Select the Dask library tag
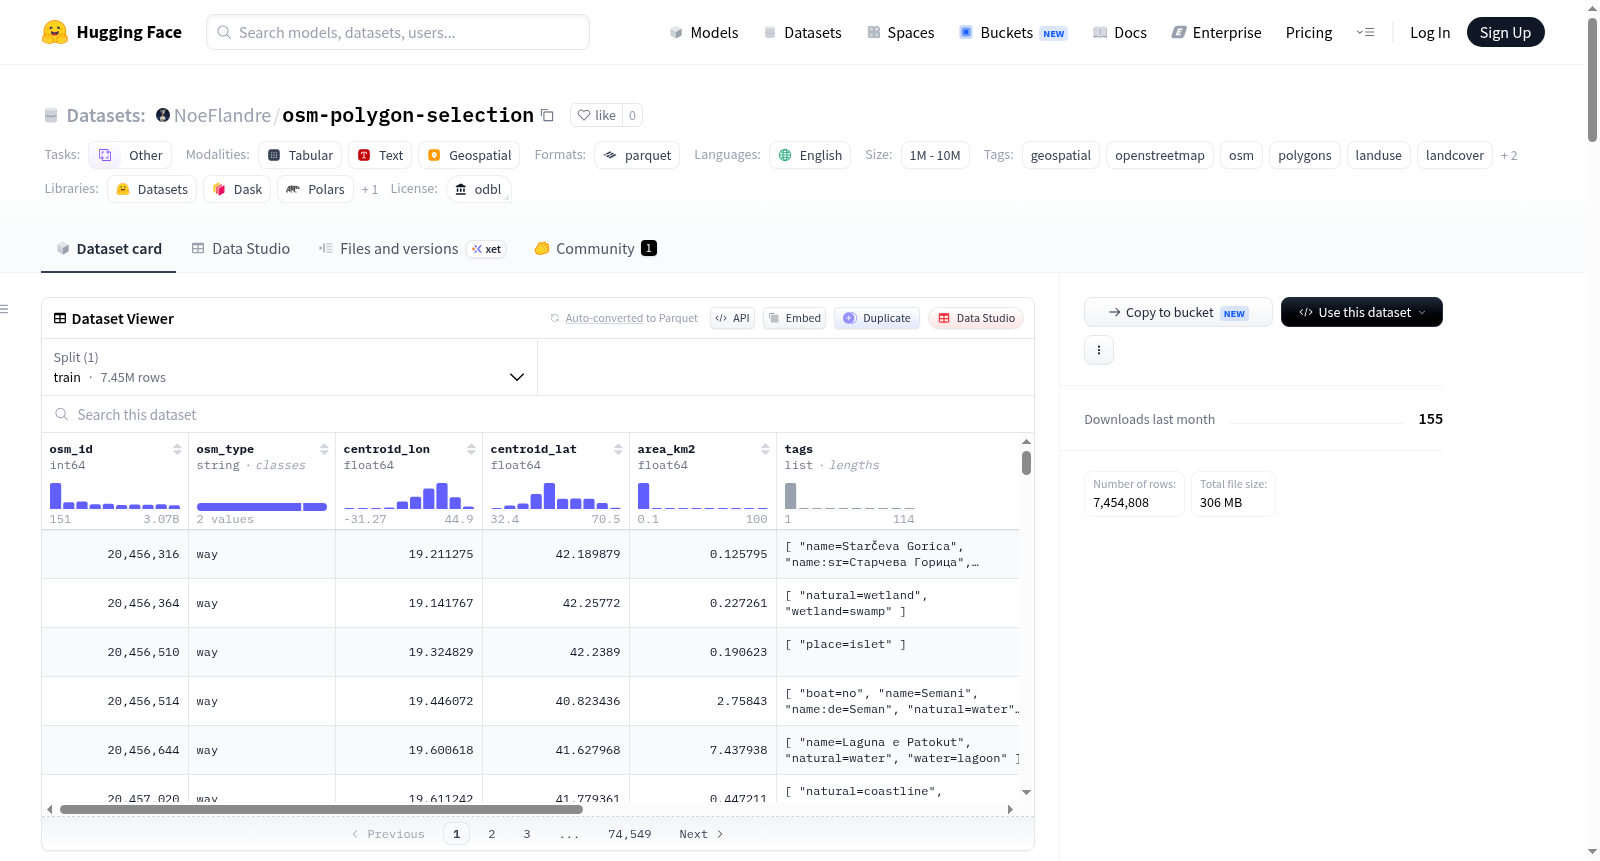The image size is (1600, 861). [x=237, y=189]
